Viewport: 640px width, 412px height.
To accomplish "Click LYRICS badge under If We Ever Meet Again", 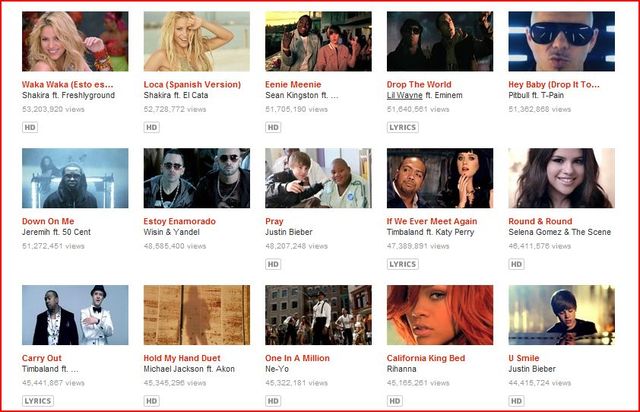I will coord(402,264).
